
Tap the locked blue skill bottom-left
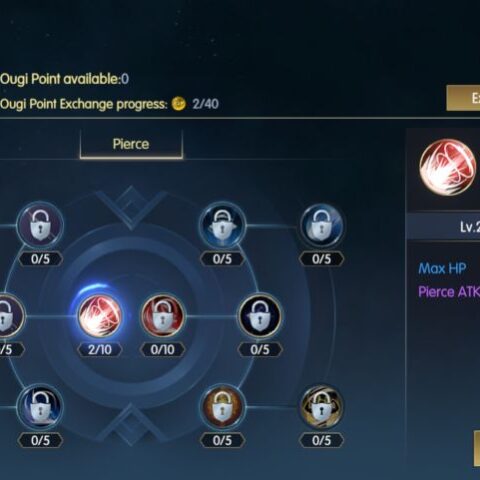pos(40,407)
